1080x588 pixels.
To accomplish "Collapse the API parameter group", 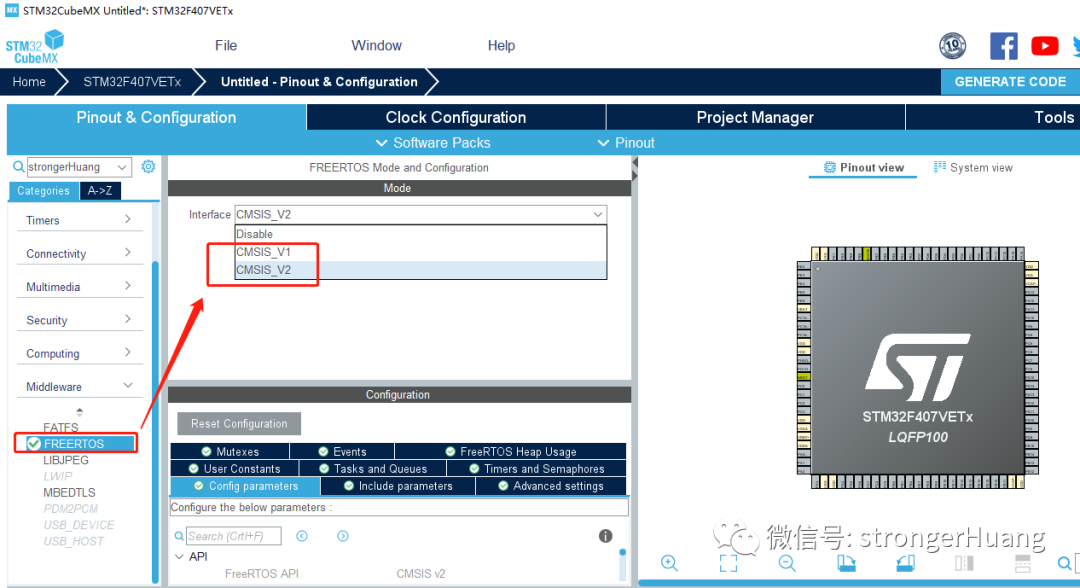I will [180, 556].
